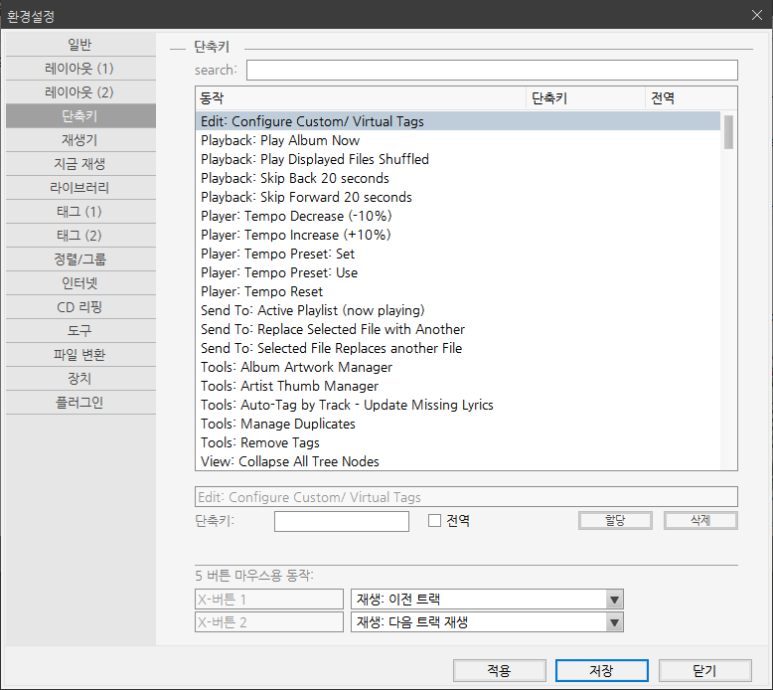
Task: Click the 삭제 delete button
Action: click(701, 520)
